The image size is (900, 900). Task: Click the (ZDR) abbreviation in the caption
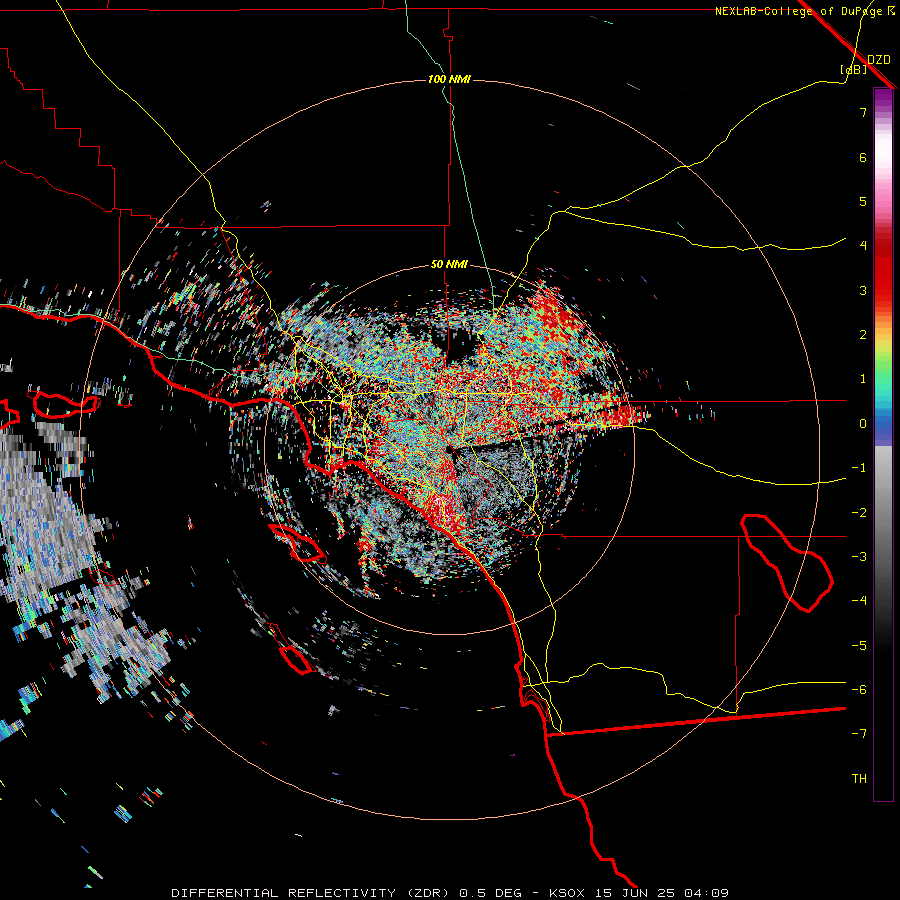[428, 893]
